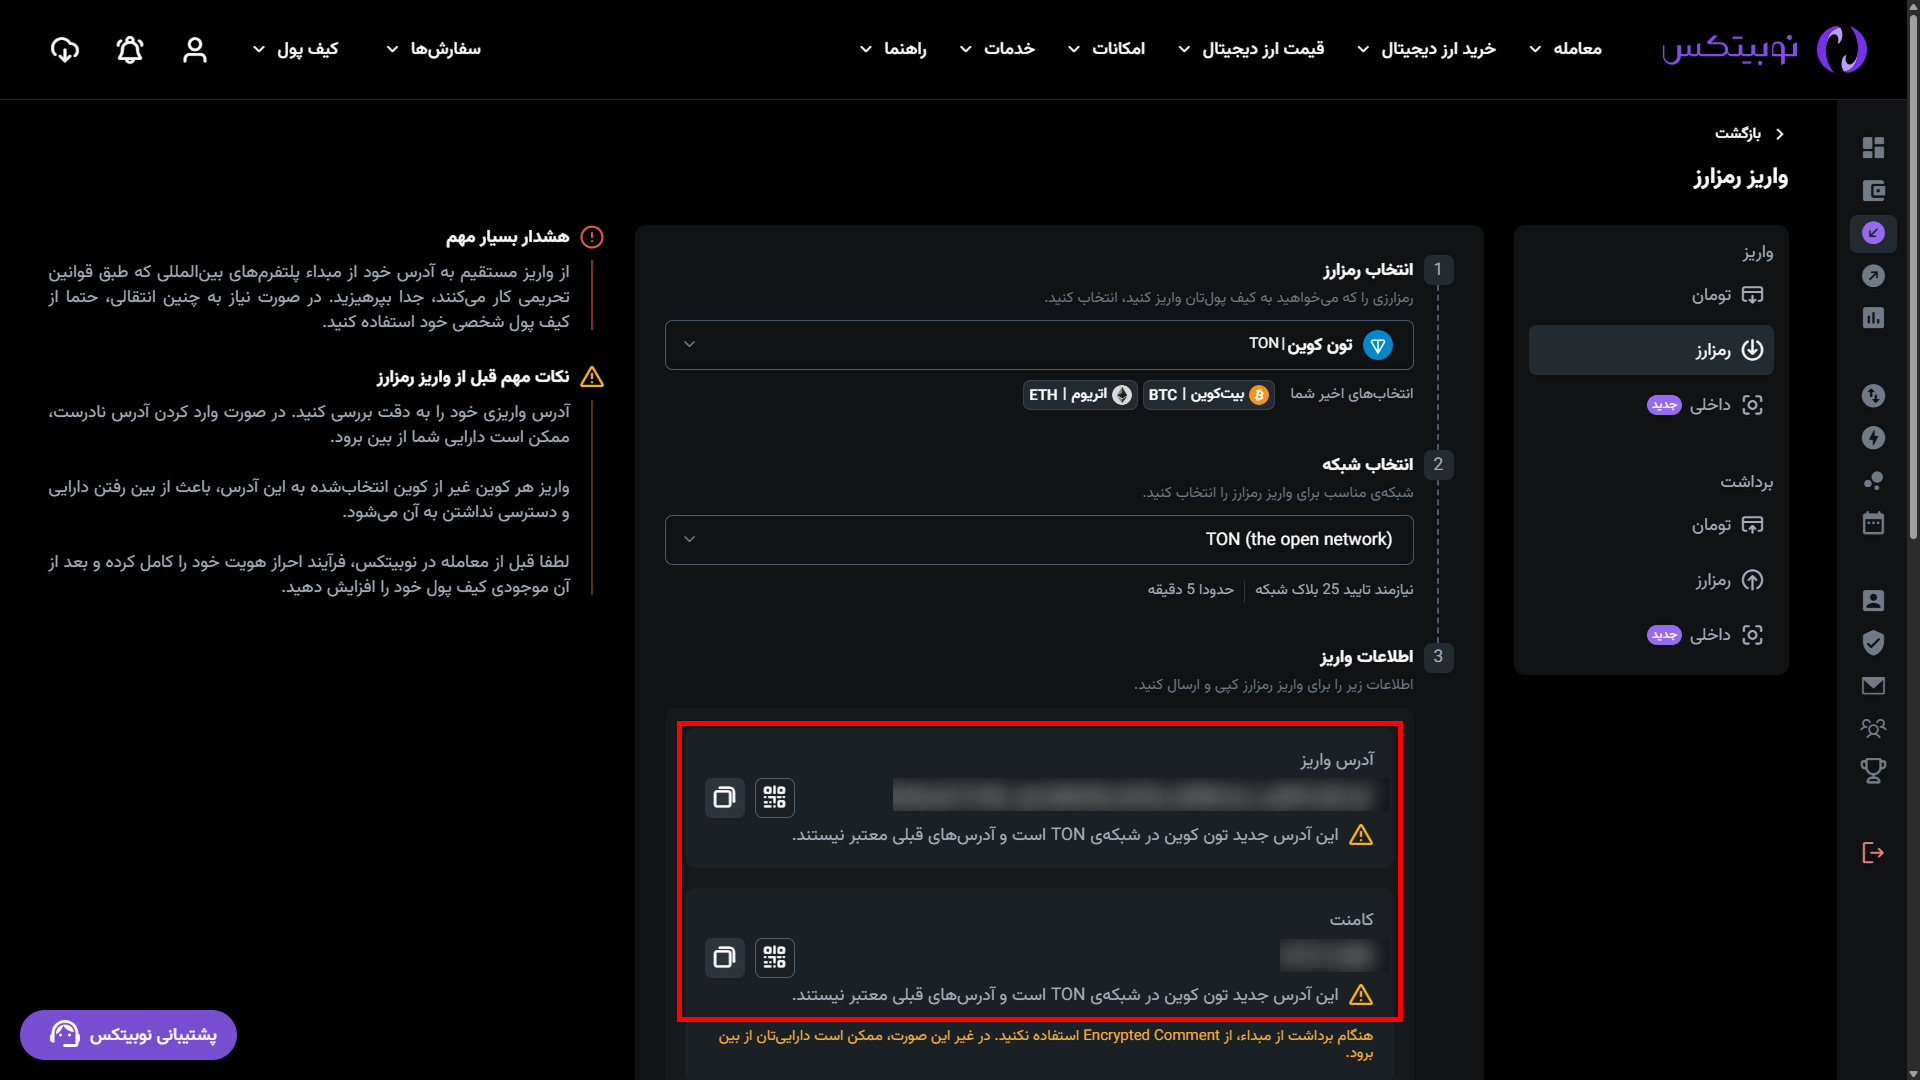Open the lightning bolt sidebar icon
This screenshot has width=1920, height=1080.
pos(1873,438)
